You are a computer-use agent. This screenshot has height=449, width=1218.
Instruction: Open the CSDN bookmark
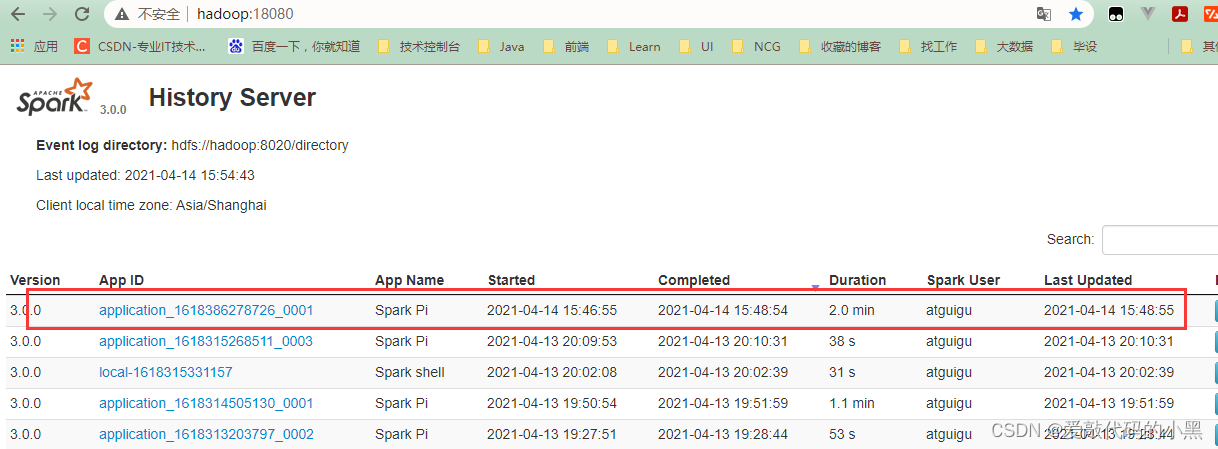pyautogui.click(x=140, y=46)
